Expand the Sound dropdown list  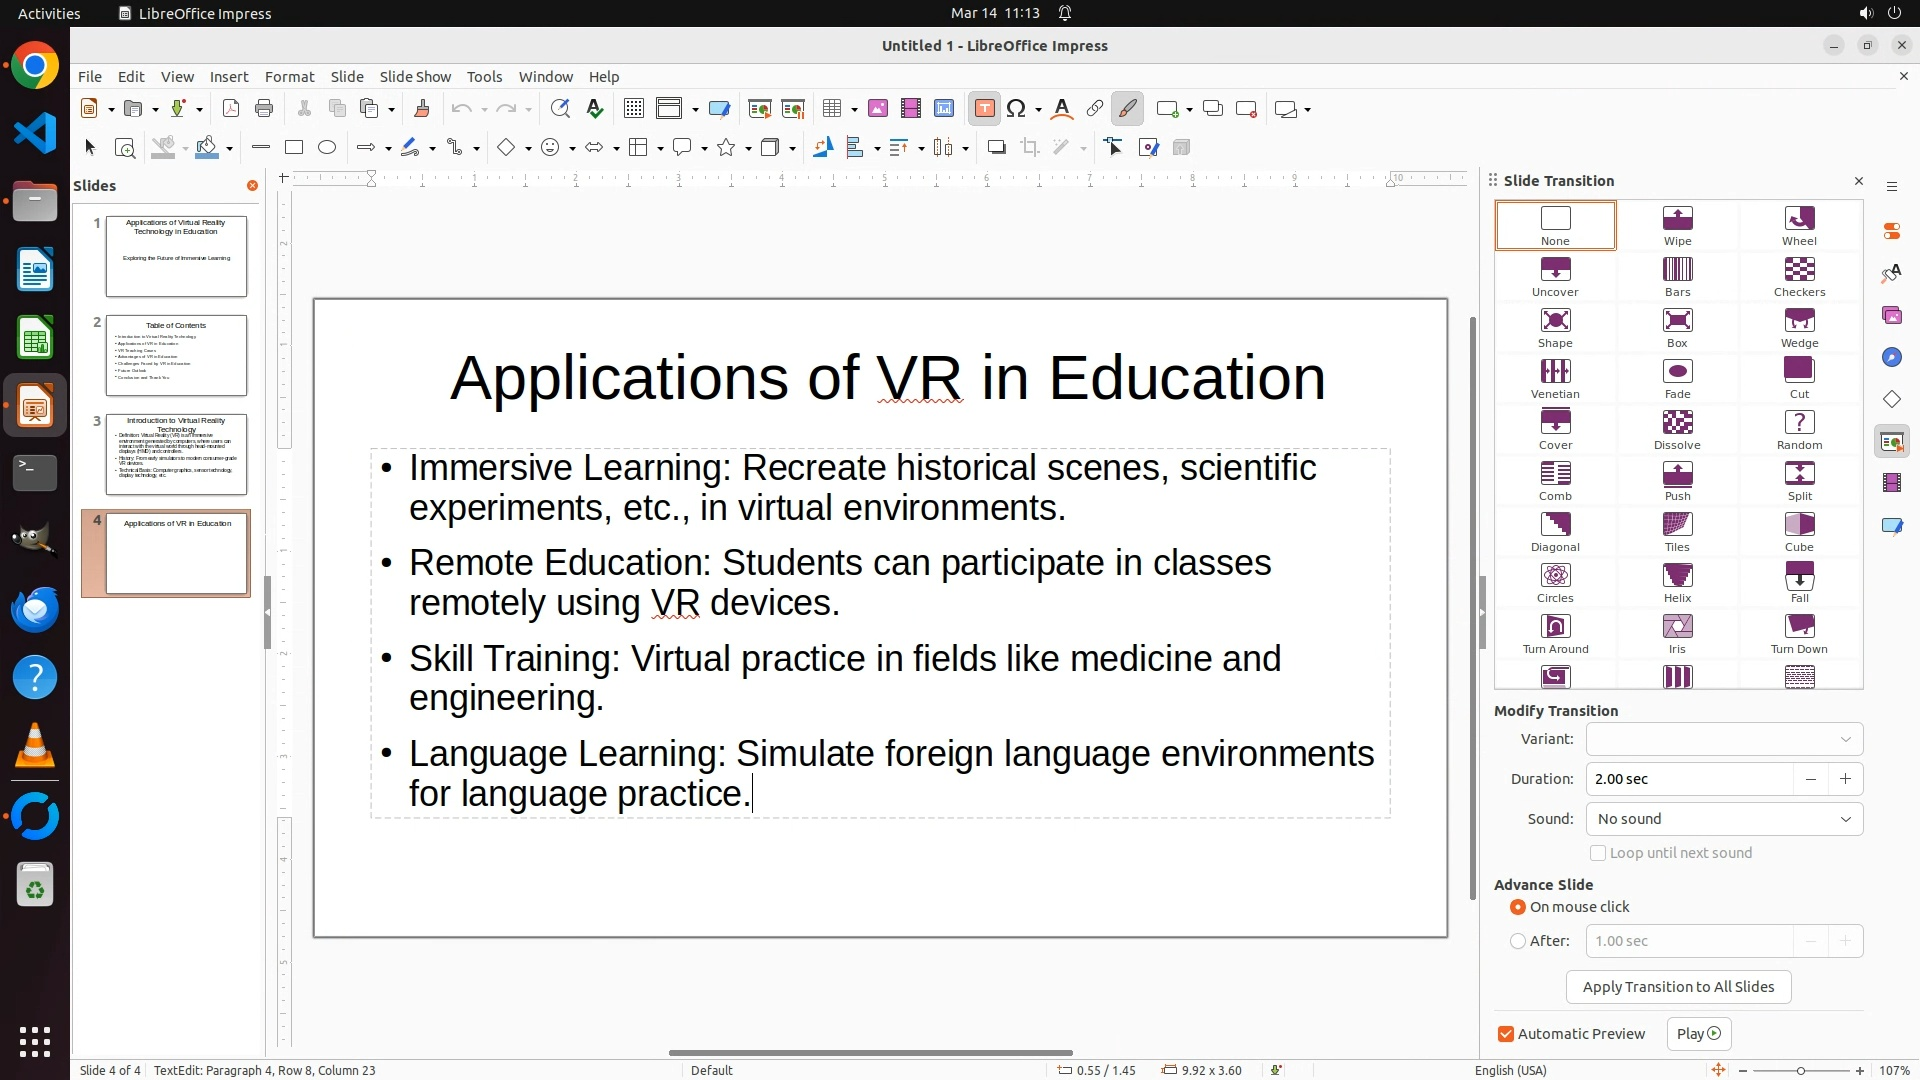click(1724, 819)
